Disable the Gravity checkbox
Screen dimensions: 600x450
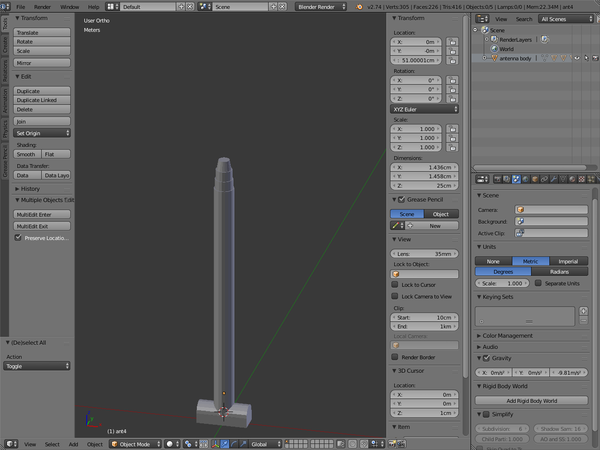click(x=486, y=358)
